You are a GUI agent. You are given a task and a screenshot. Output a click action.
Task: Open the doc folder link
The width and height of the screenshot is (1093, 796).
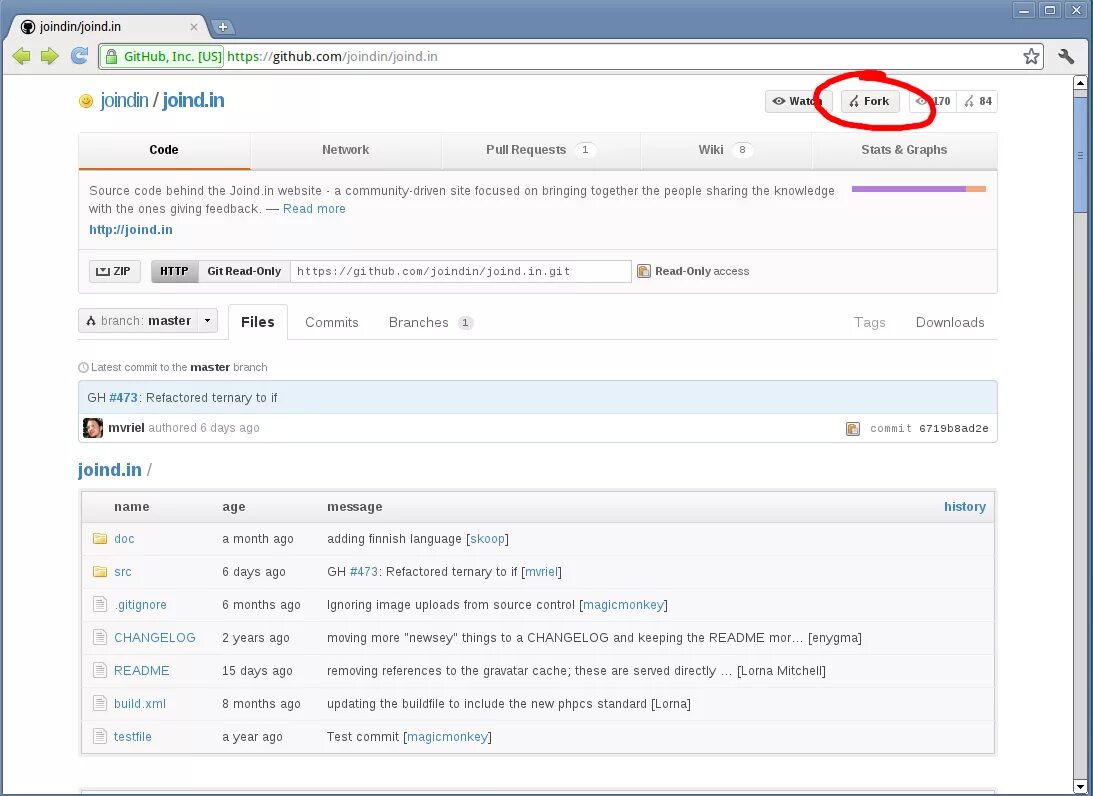[x=124, y=539]
